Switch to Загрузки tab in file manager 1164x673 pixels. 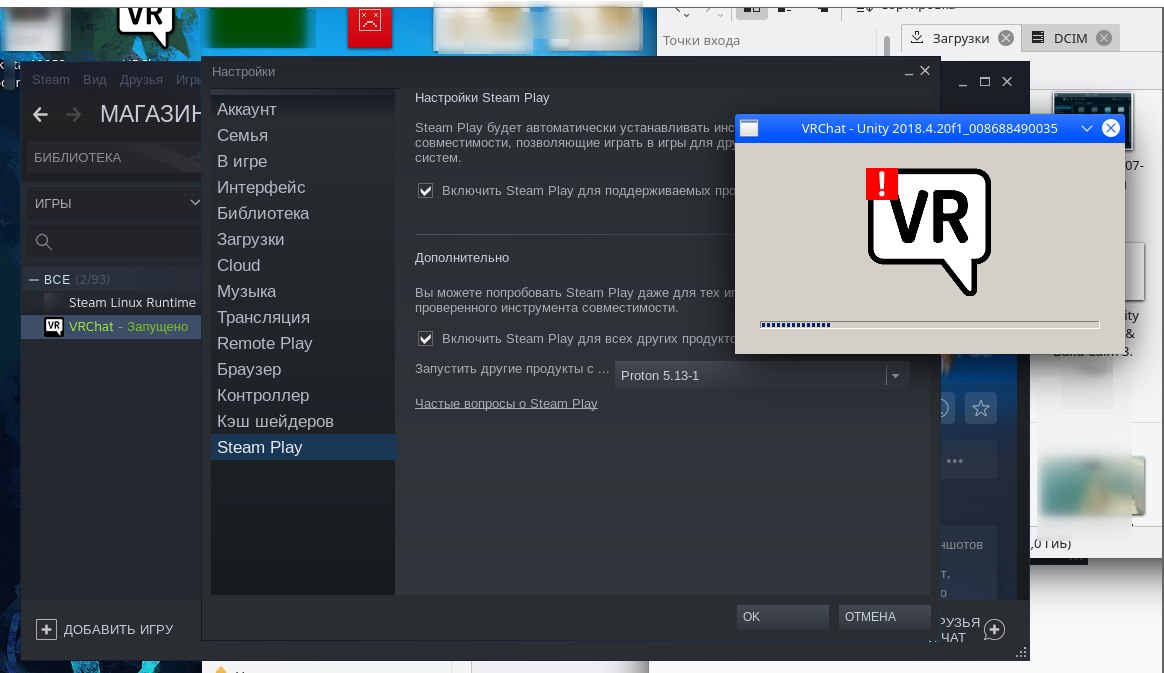[x=961, y=38]
